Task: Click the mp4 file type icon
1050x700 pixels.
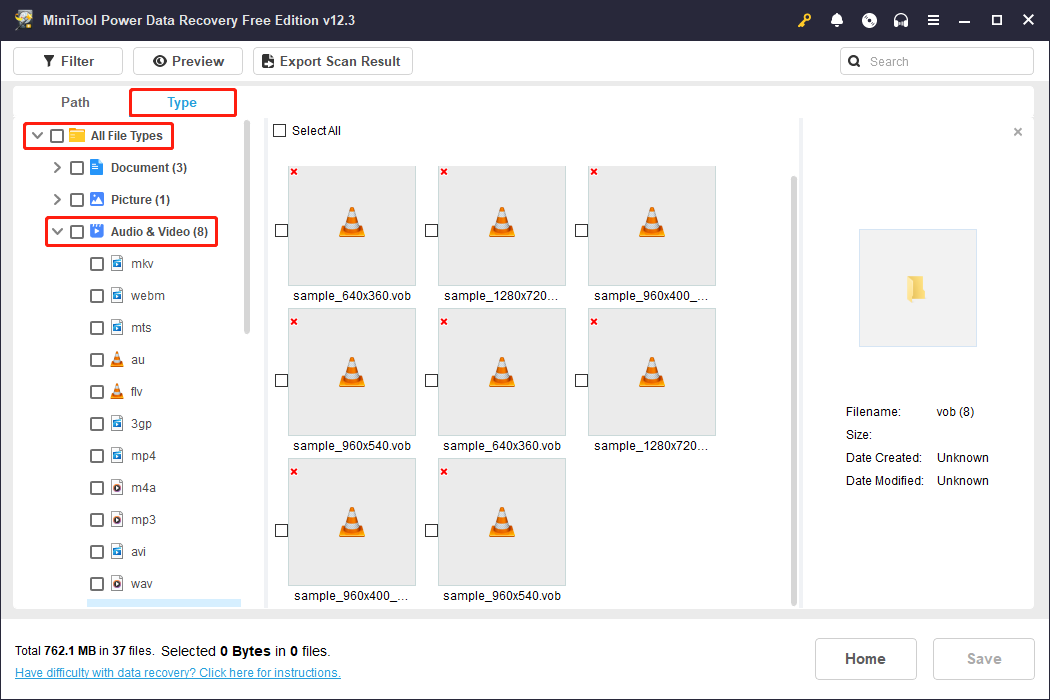Action: click(x=117, y=456)
